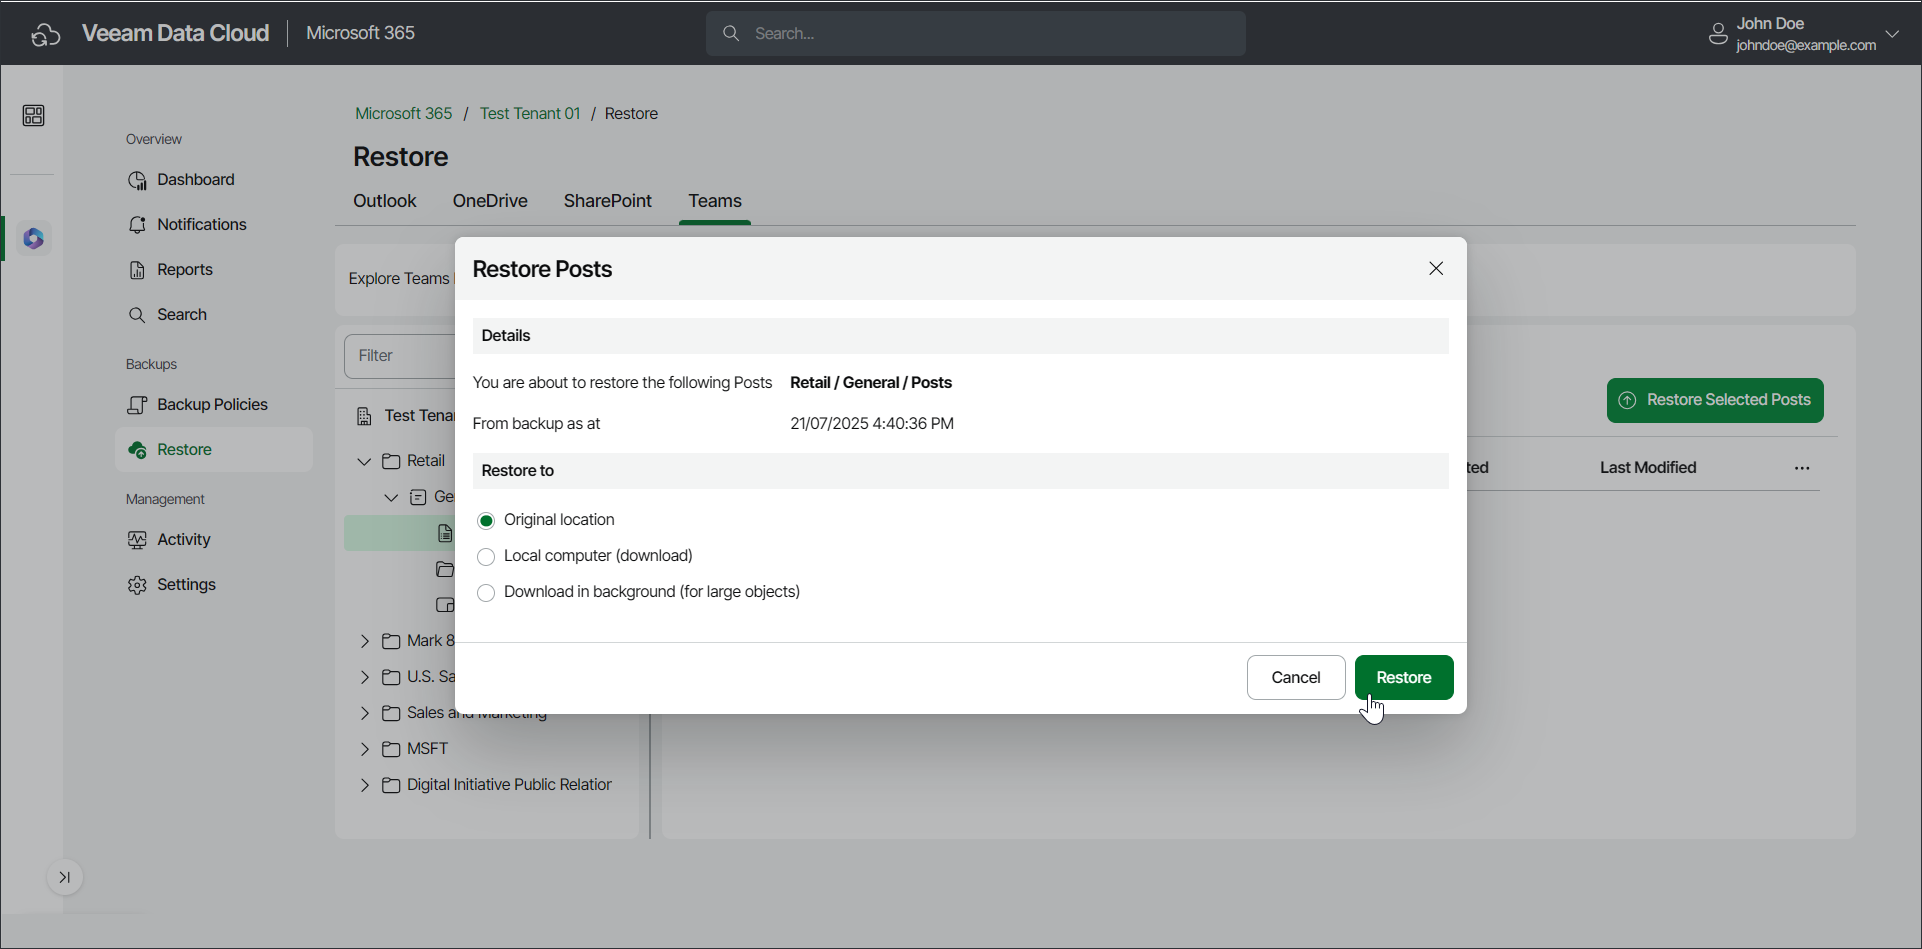Viewport: 1922px width, 949px height.
Task: Click the Test Tenant building icon in tree
Action: click(364, 416)
